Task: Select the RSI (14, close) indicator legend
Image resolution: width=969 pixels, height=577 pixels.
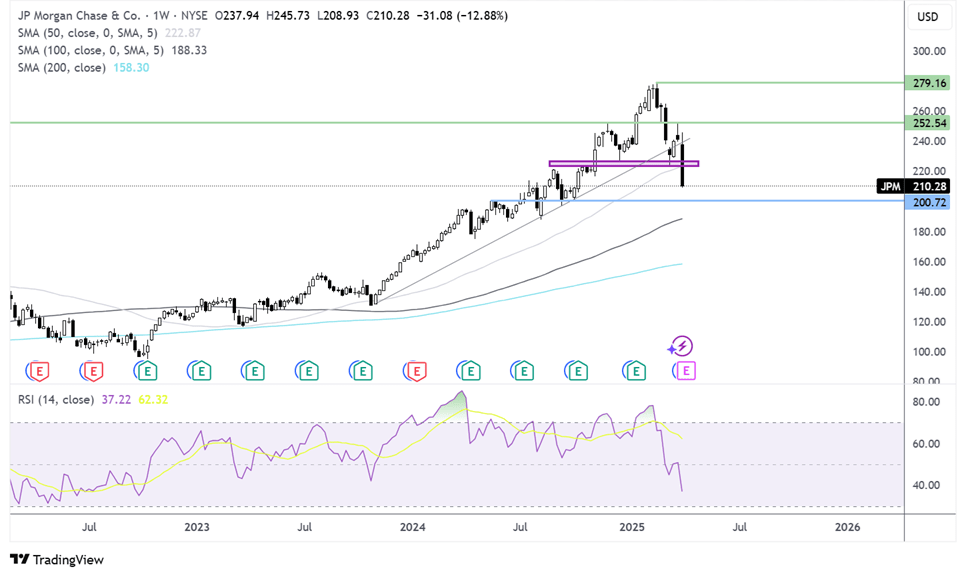Action: tap(56, 400)
